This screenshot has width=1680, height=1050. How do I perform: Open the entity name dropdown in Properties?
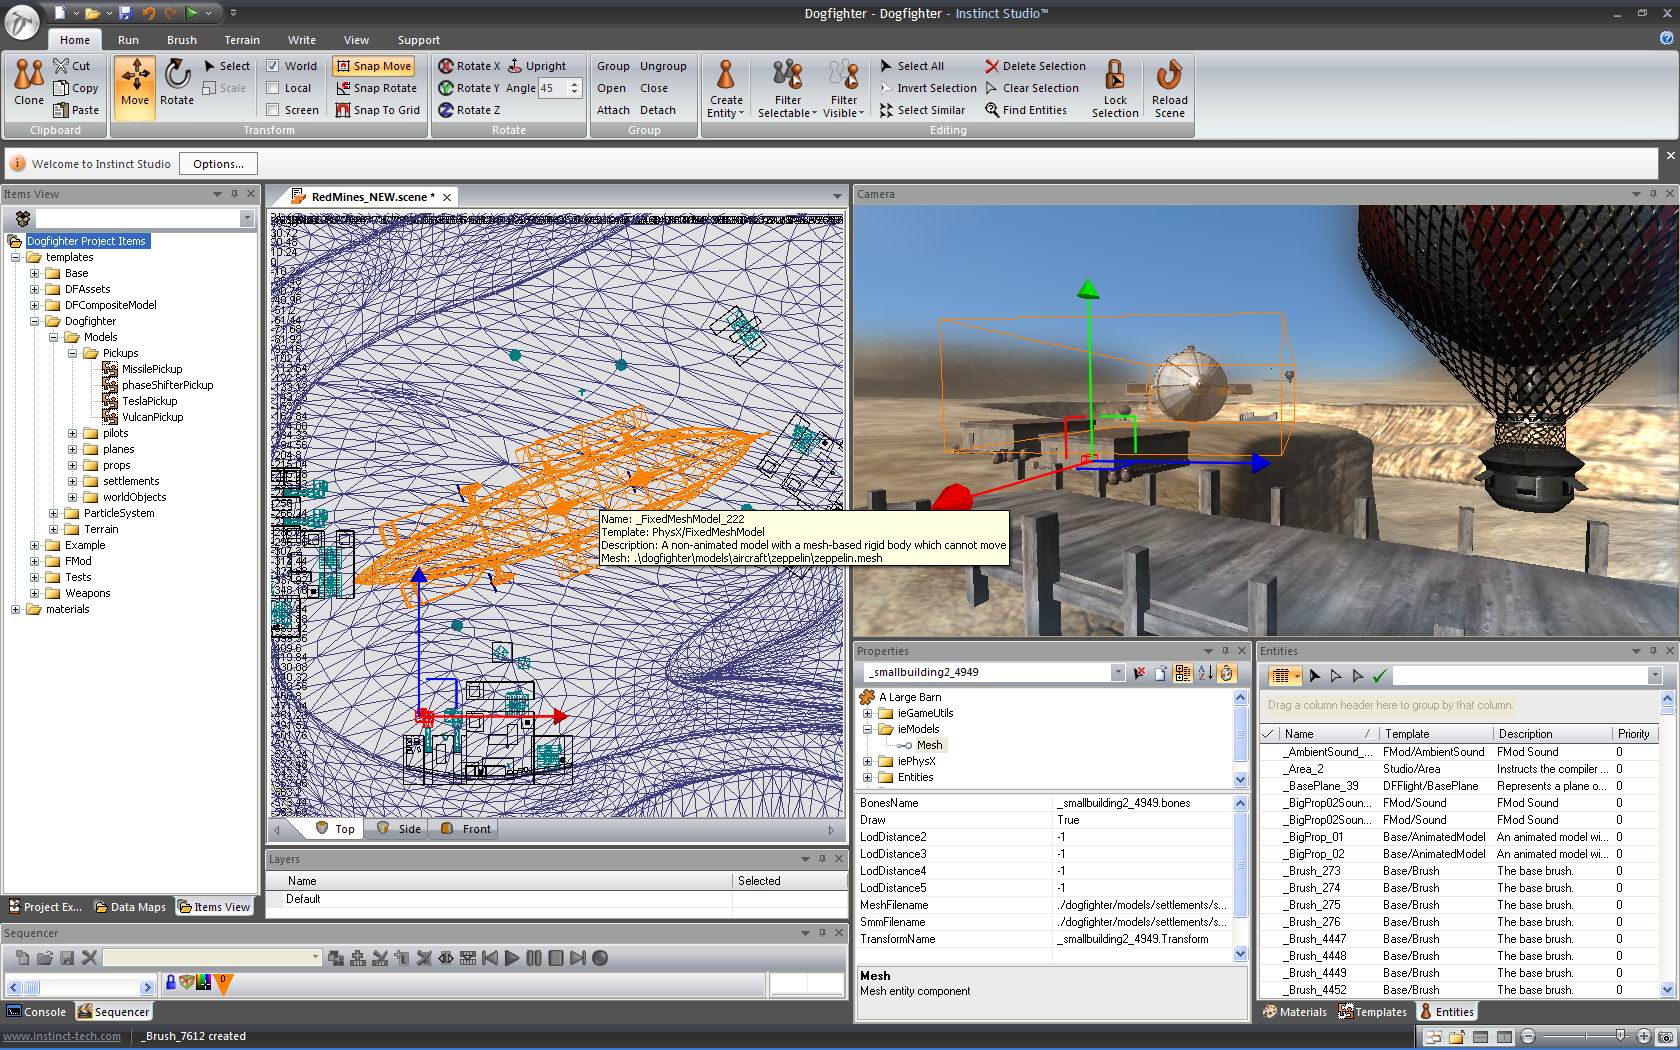click(1118, 673)
